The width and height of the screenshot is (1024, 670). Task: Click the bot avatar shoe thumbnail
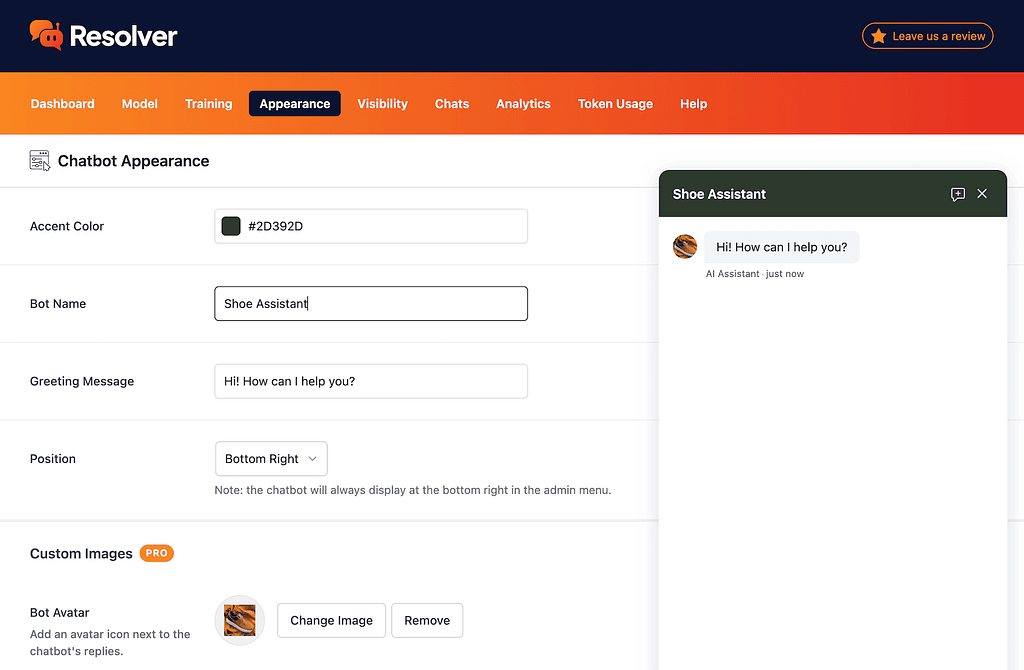tap(240, 620)
